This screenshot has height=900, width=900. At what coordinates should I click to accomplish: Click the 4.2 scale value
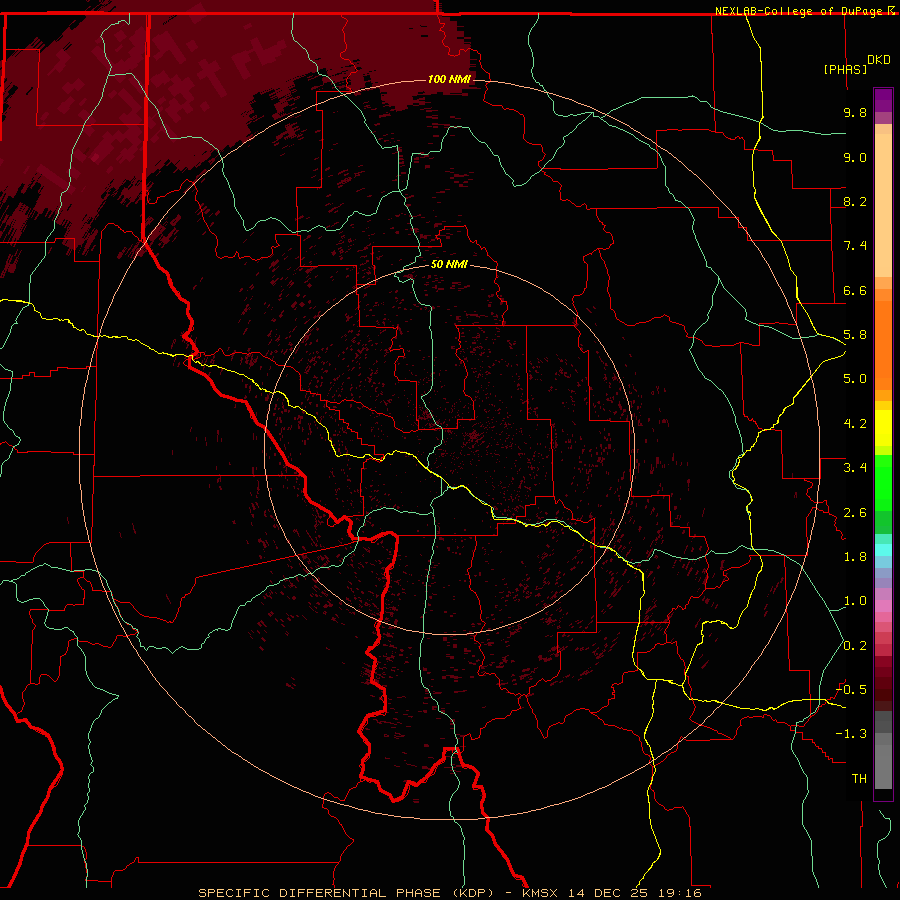855,424
